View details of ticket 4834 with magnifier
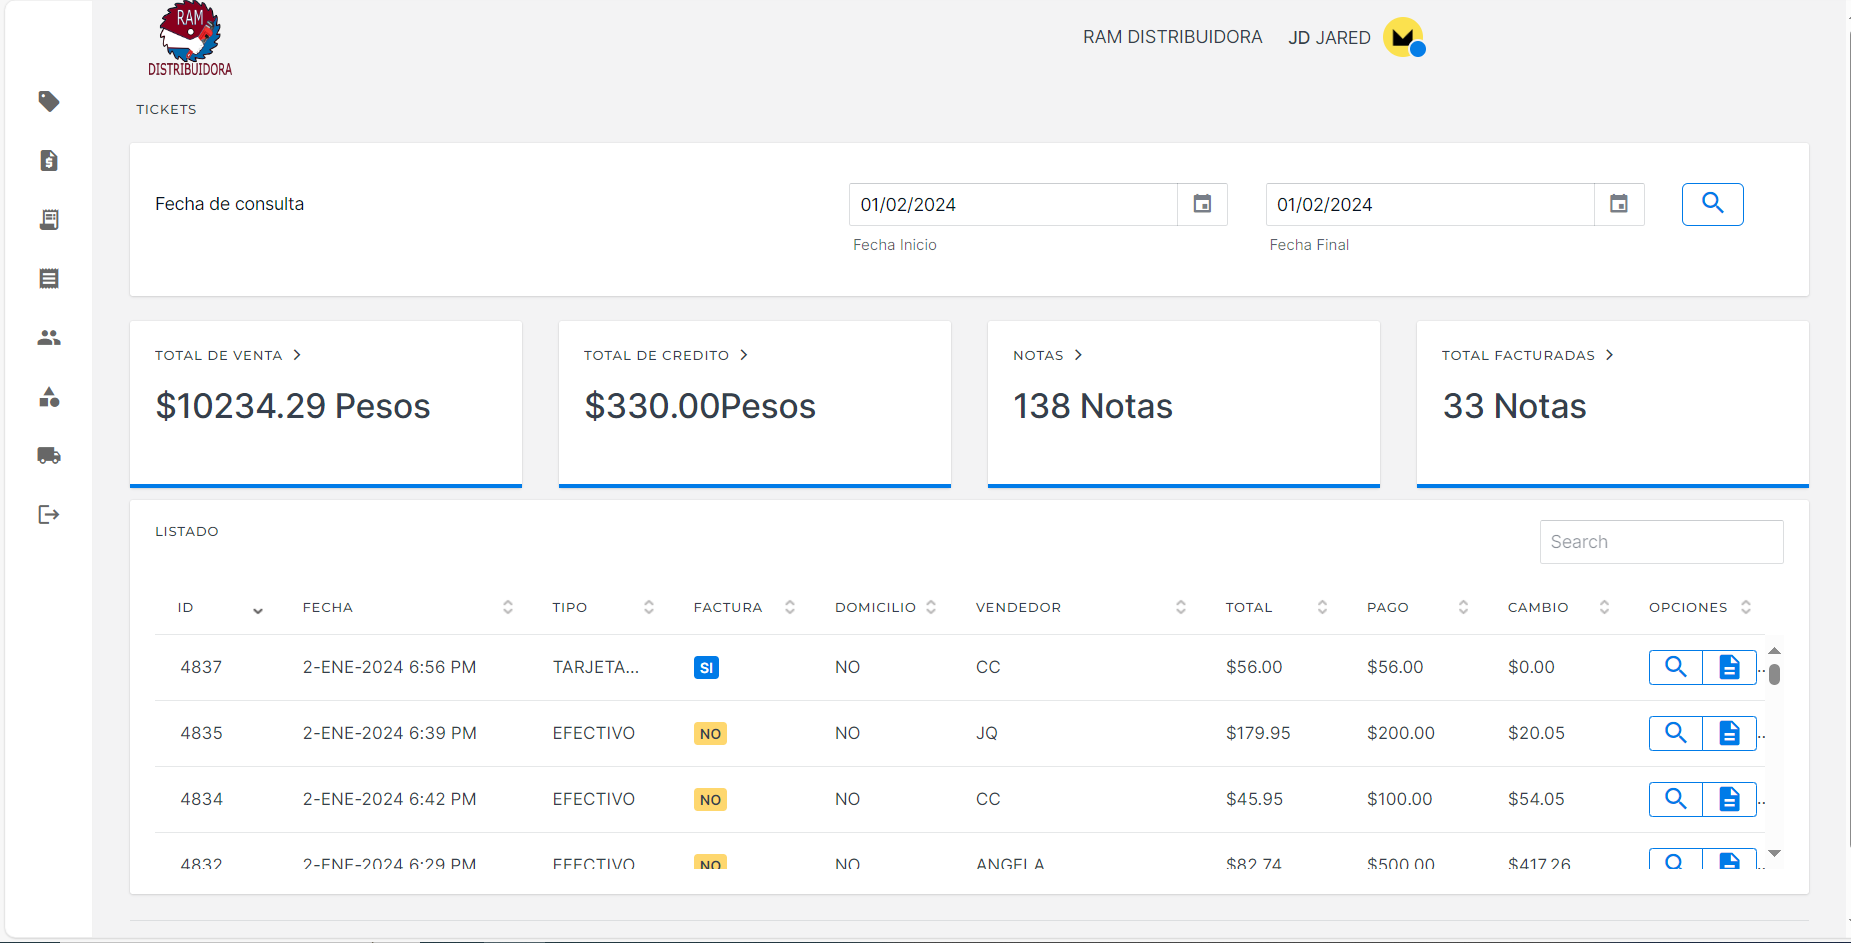This screenshot has height=943, width=1851. click(x=1676, y=799)
